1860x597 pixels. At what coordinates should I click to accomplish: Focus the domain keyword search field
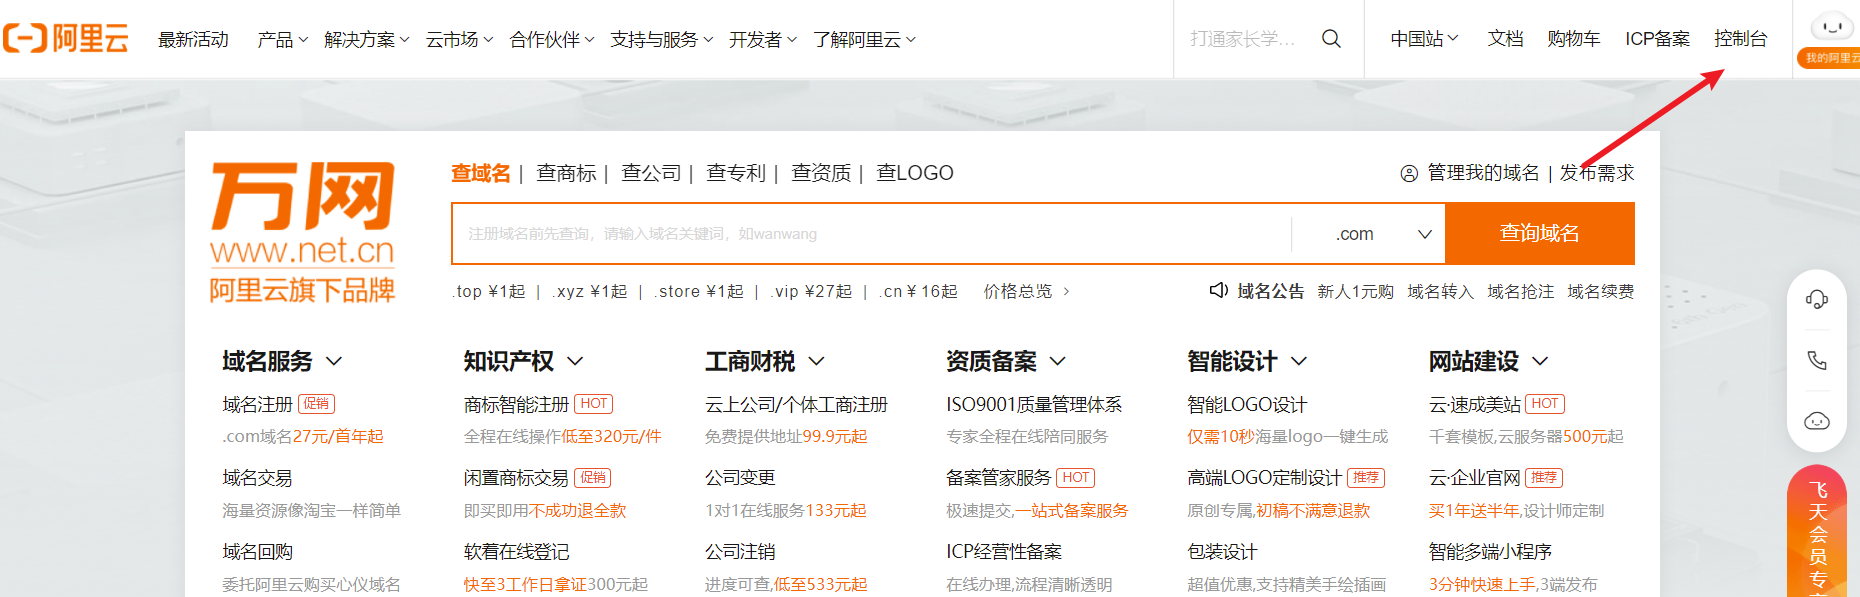(x=872, y=234)
